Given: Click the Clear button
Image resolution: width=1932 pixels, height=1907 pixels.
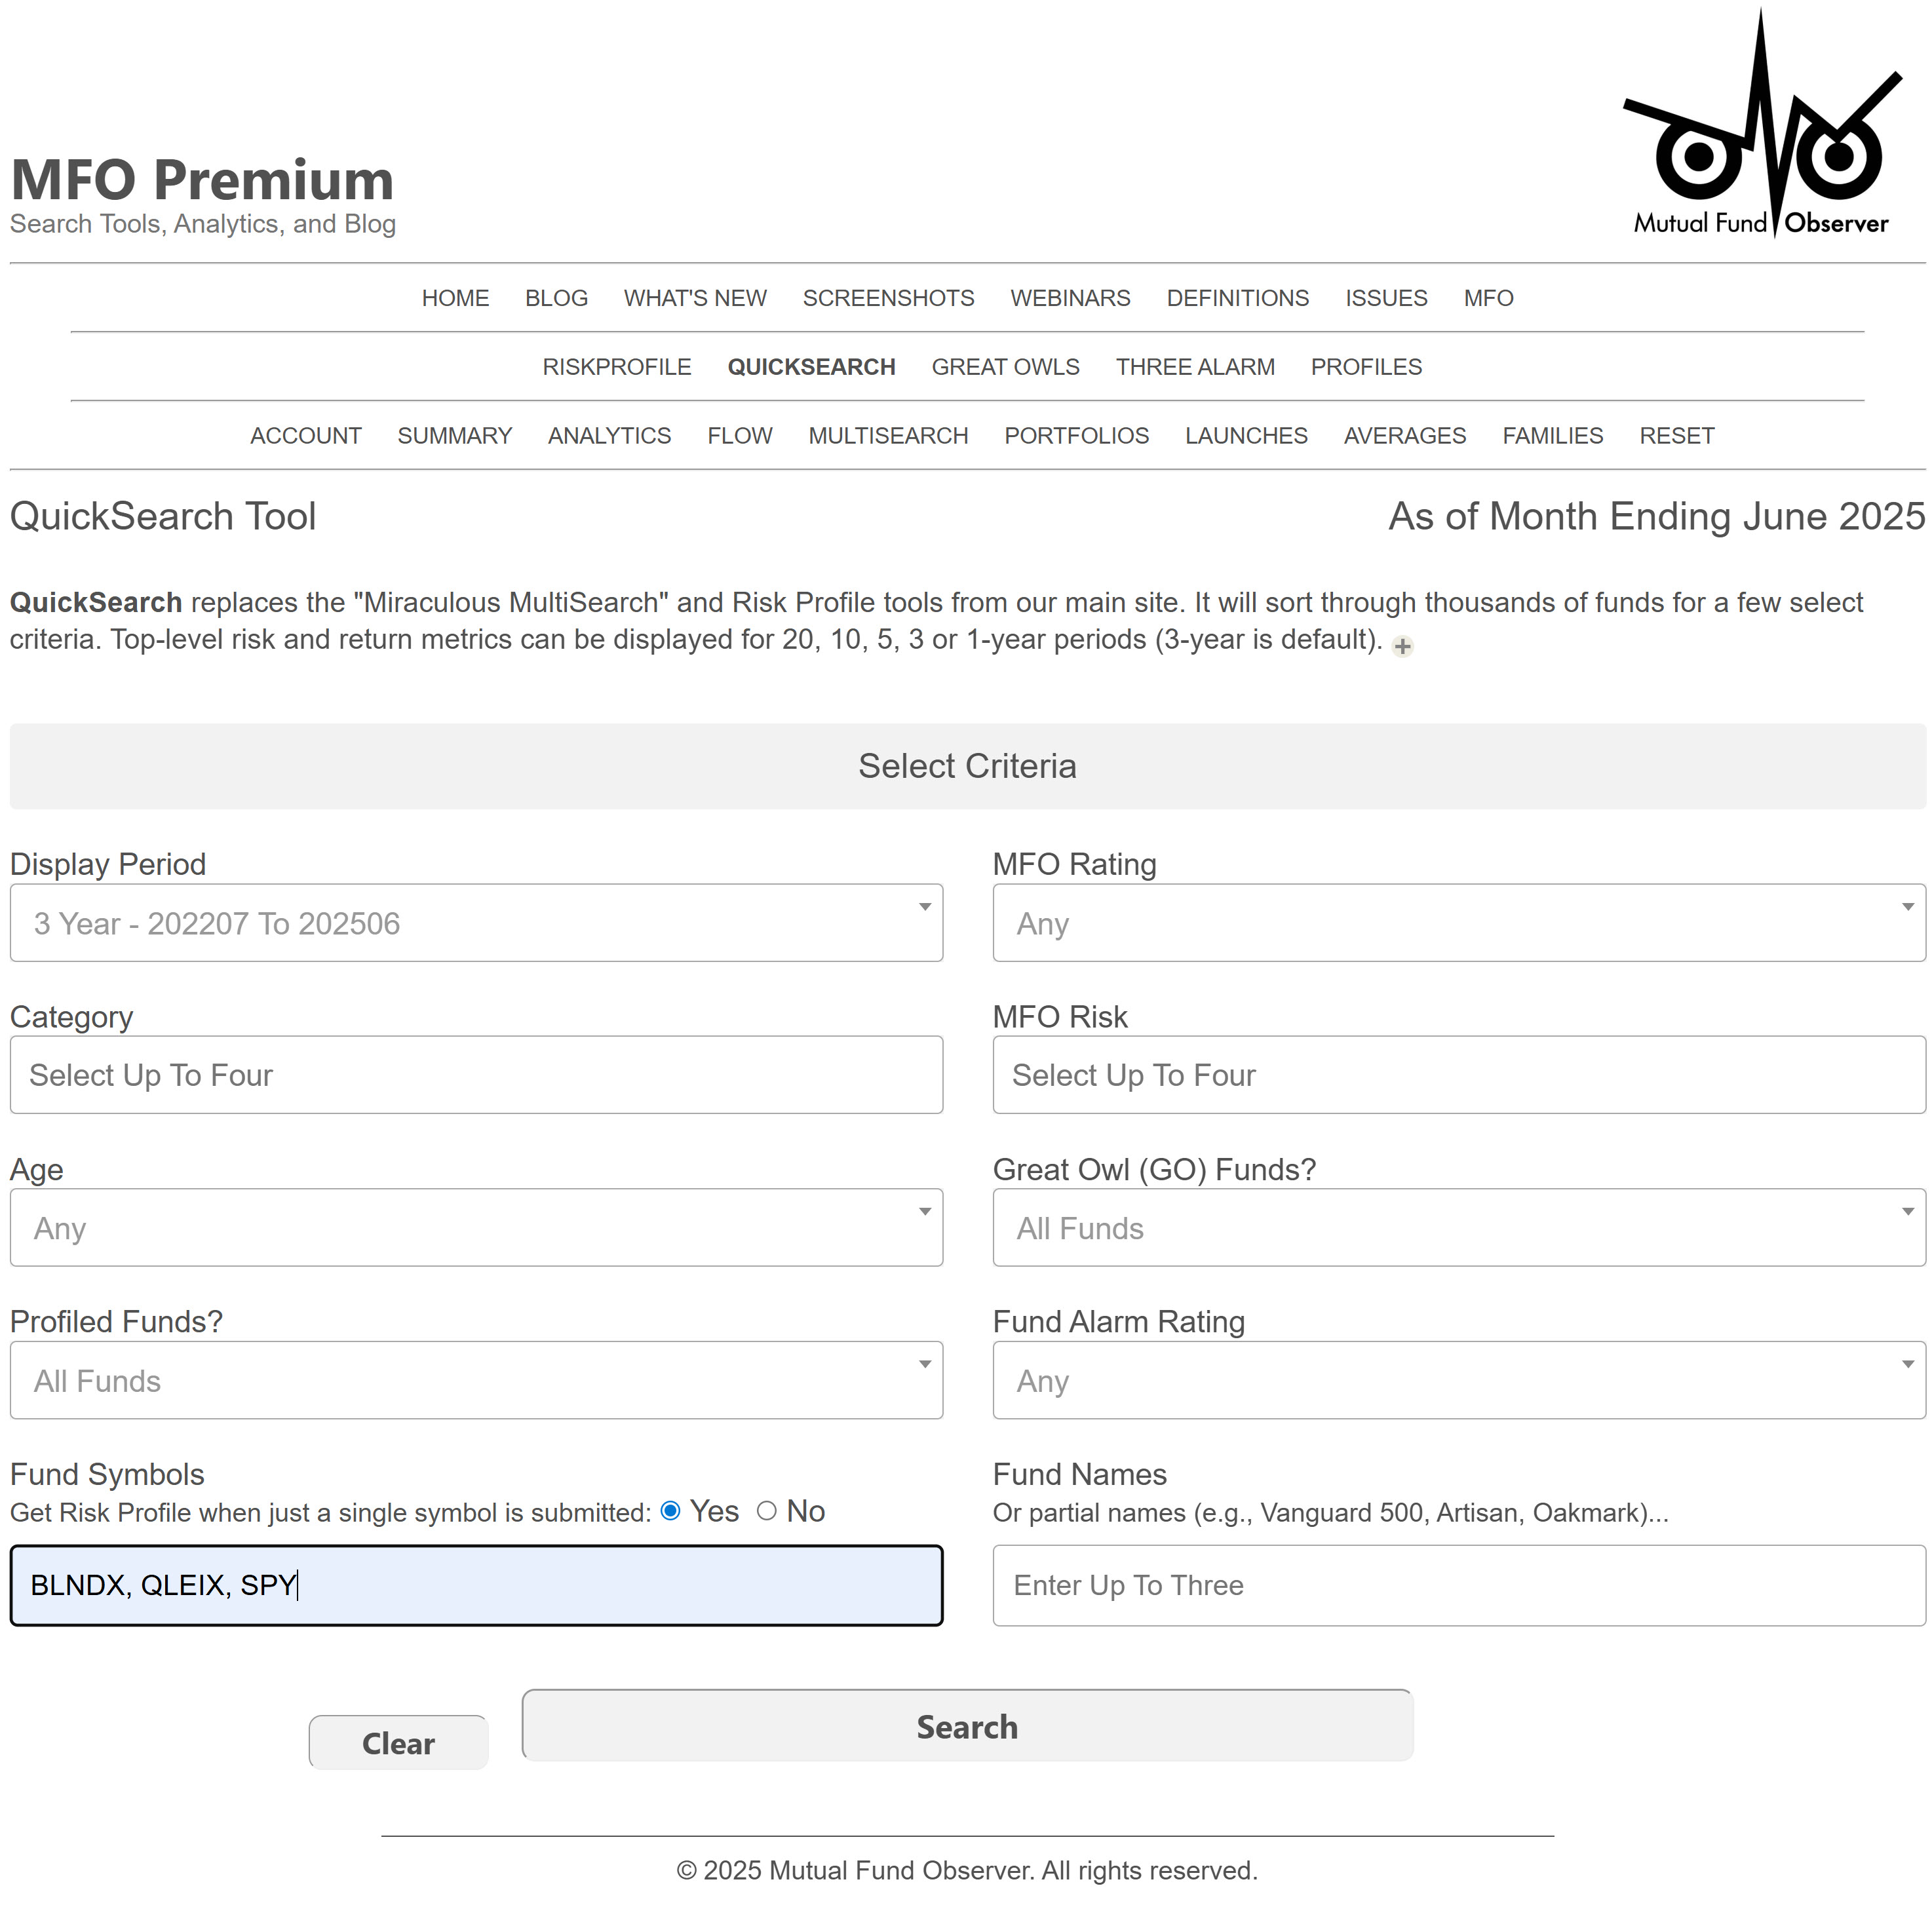Looking at the screenshot, I should (398, 1742).
